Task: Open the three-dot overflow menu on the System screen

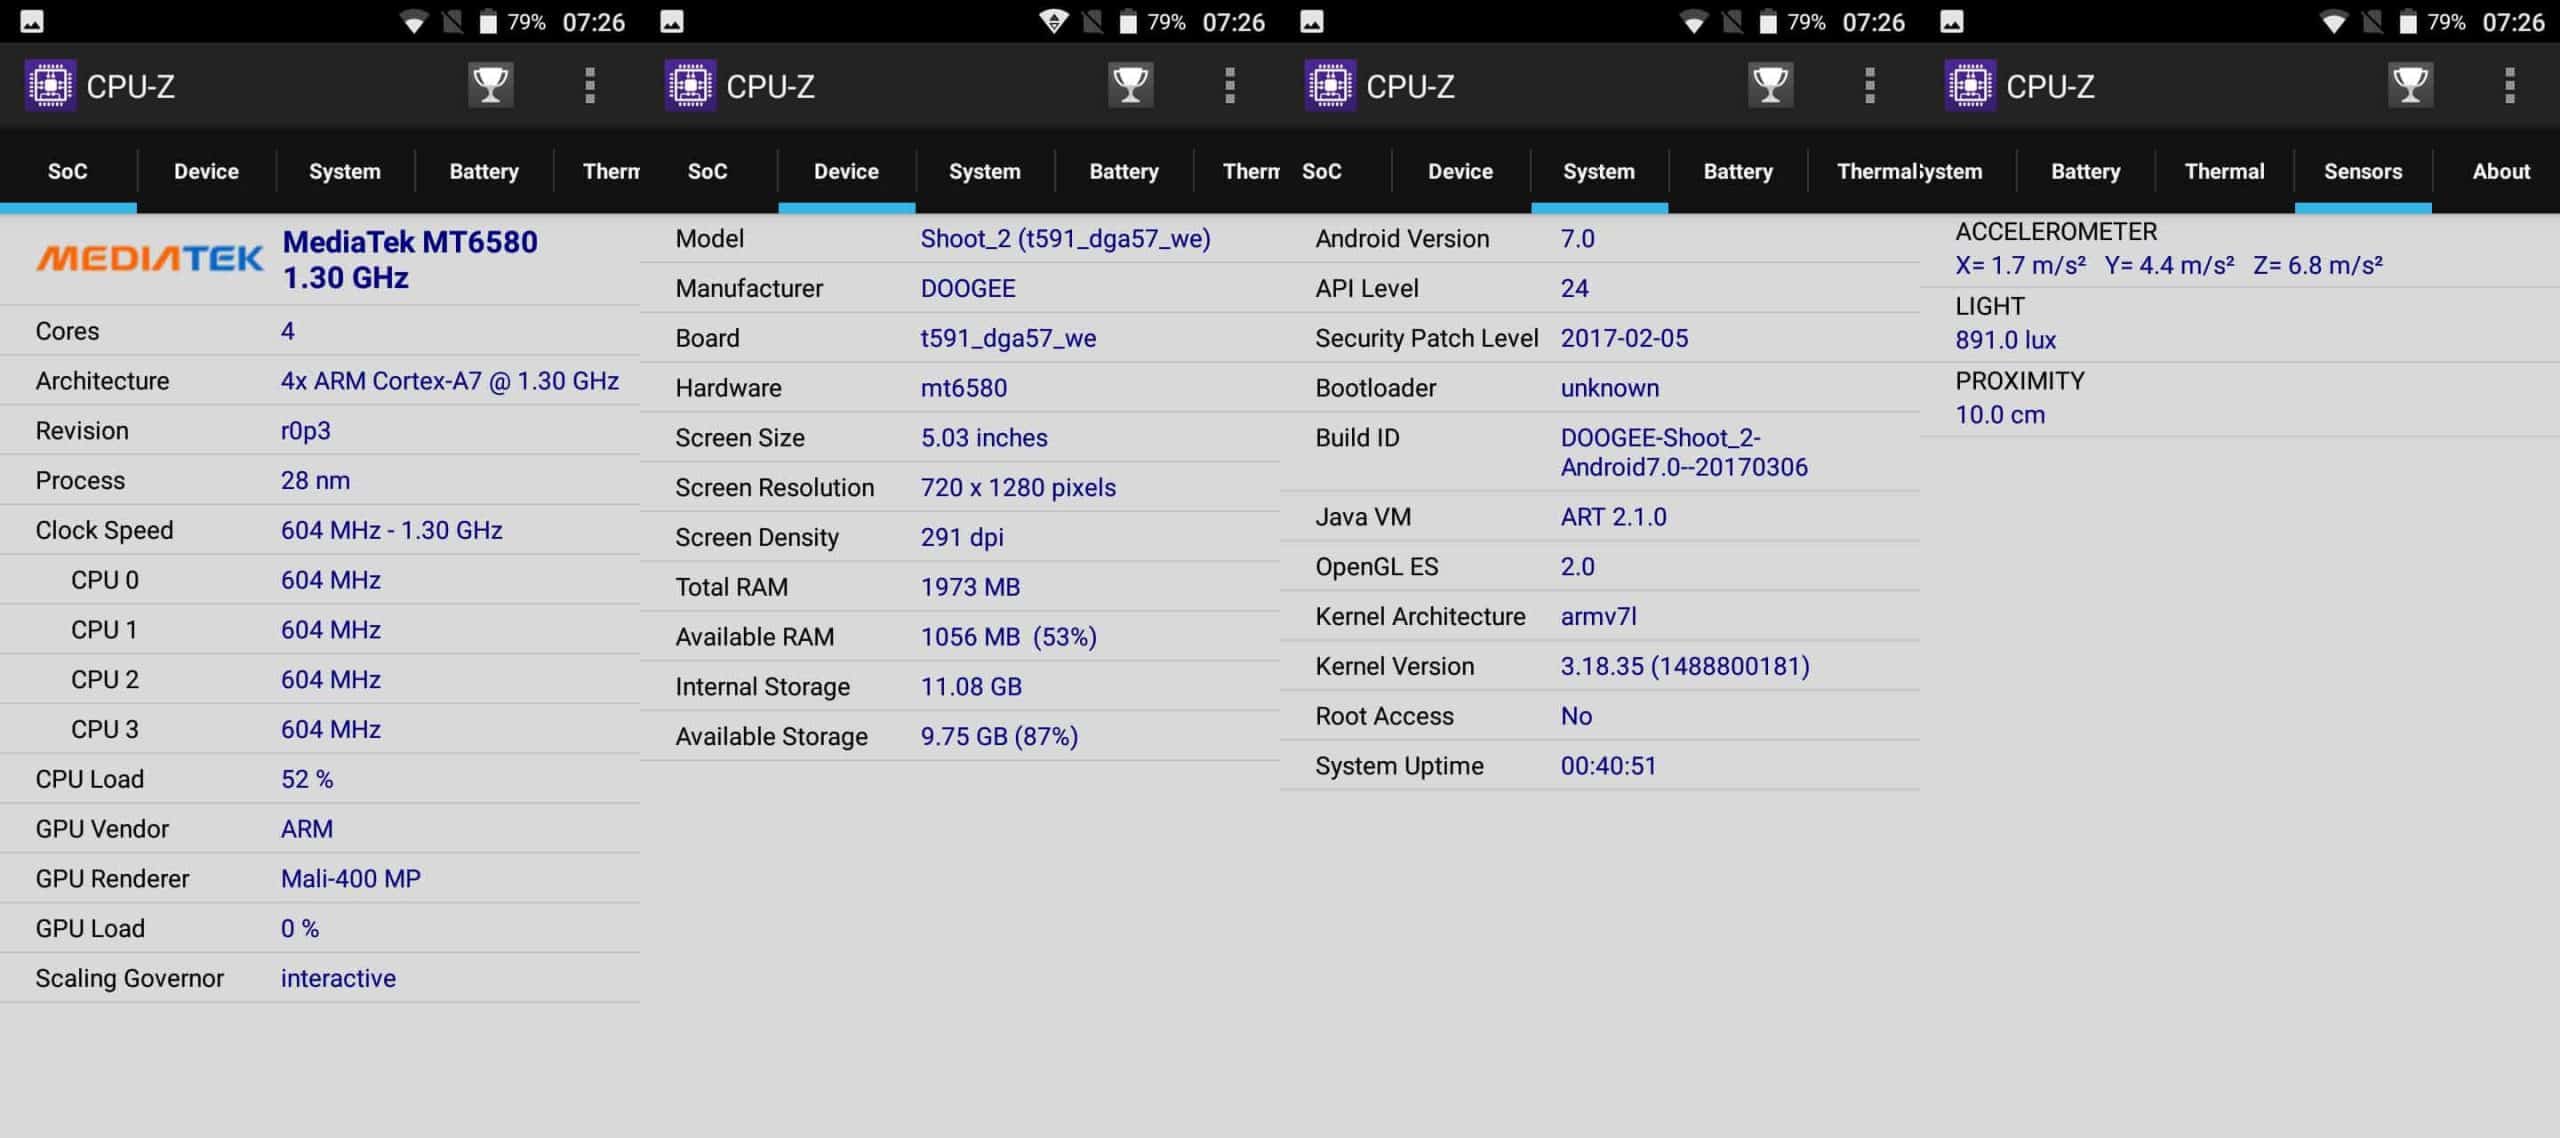Action: [1870, 86]
